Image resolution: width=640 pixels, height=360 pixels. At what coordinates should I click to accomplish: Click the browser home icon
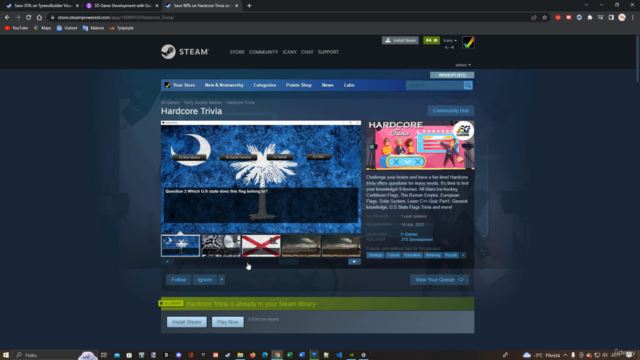click(x=39, y=18)
